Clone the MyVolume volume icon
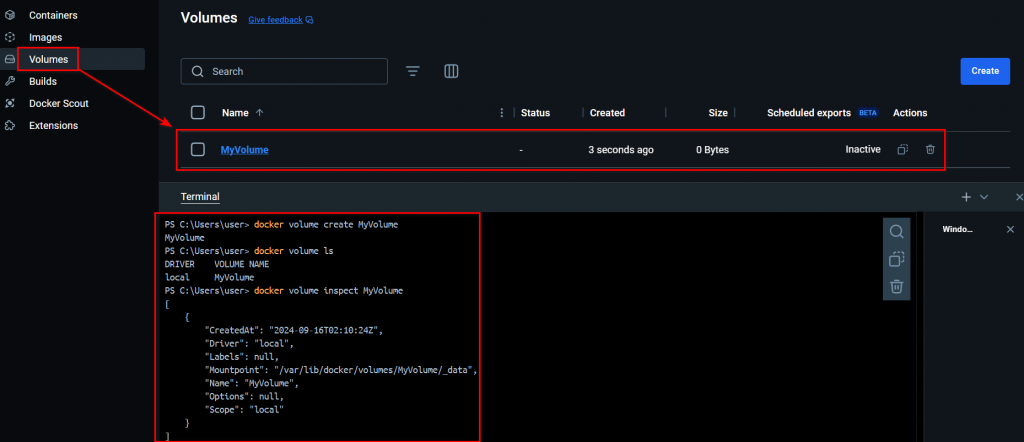 click(903, 150)
